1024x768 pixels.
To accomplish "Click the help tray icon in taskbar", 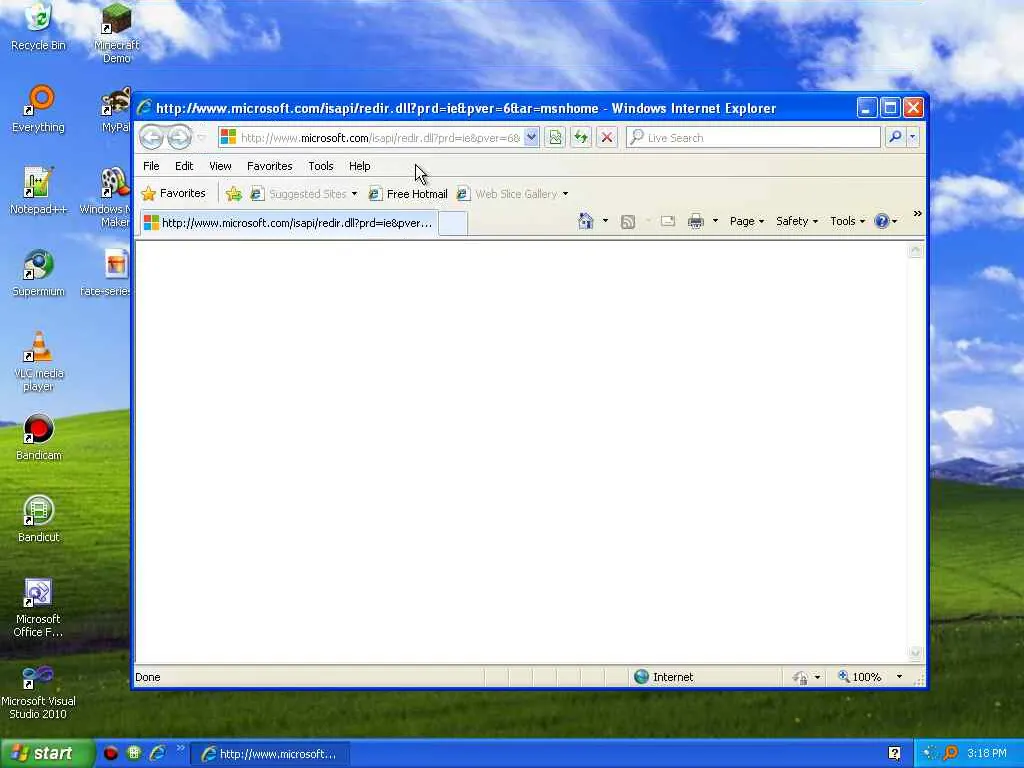I will [894, 754].
